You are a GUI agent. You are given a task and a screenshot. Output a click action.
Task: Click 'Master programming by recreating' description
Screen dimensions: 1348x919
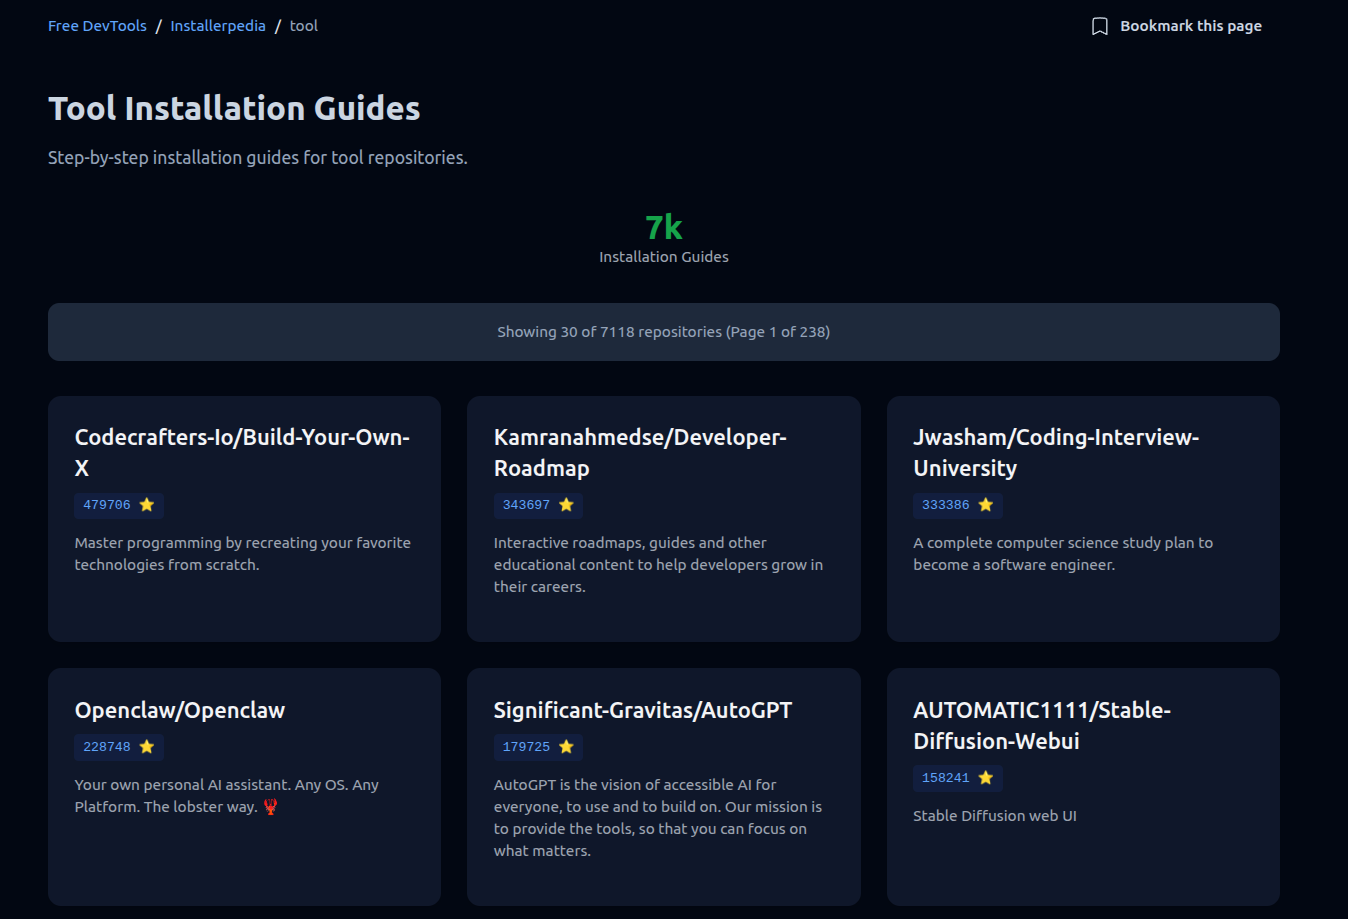point(243,554)
